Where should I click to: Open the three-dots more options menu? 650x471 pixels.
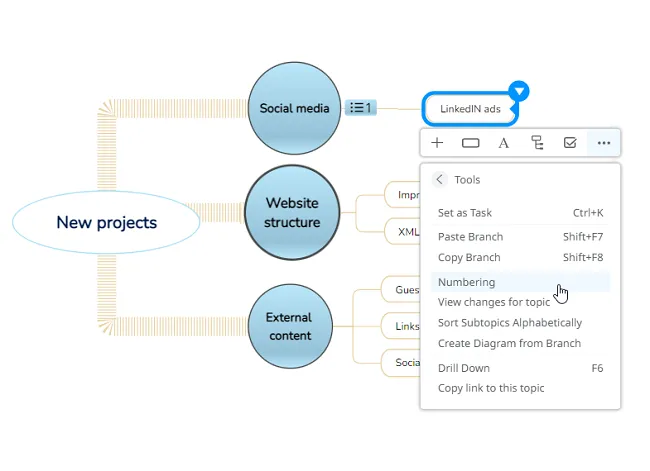pyautogui.click(x=603, y=143)
